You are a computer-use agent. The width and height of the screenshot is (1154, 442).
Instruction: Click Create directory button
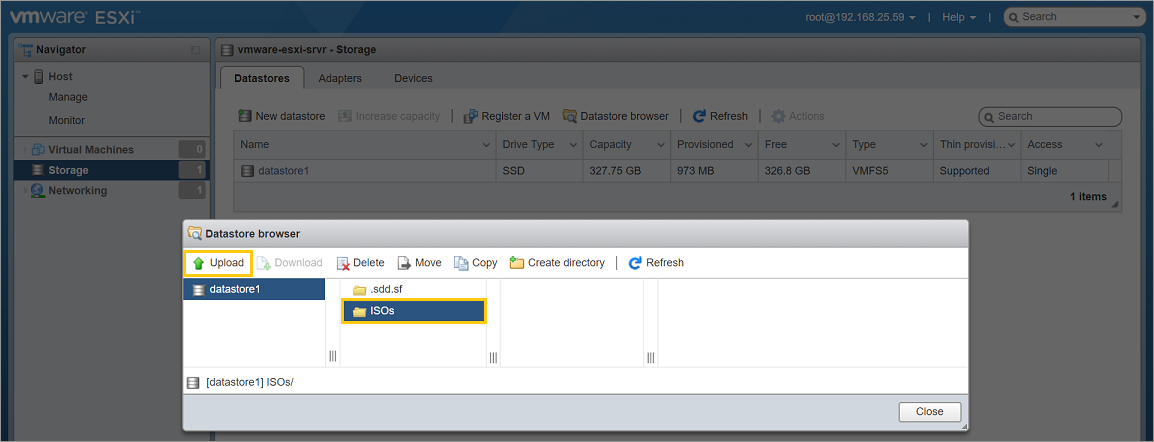tap(557, 263)
